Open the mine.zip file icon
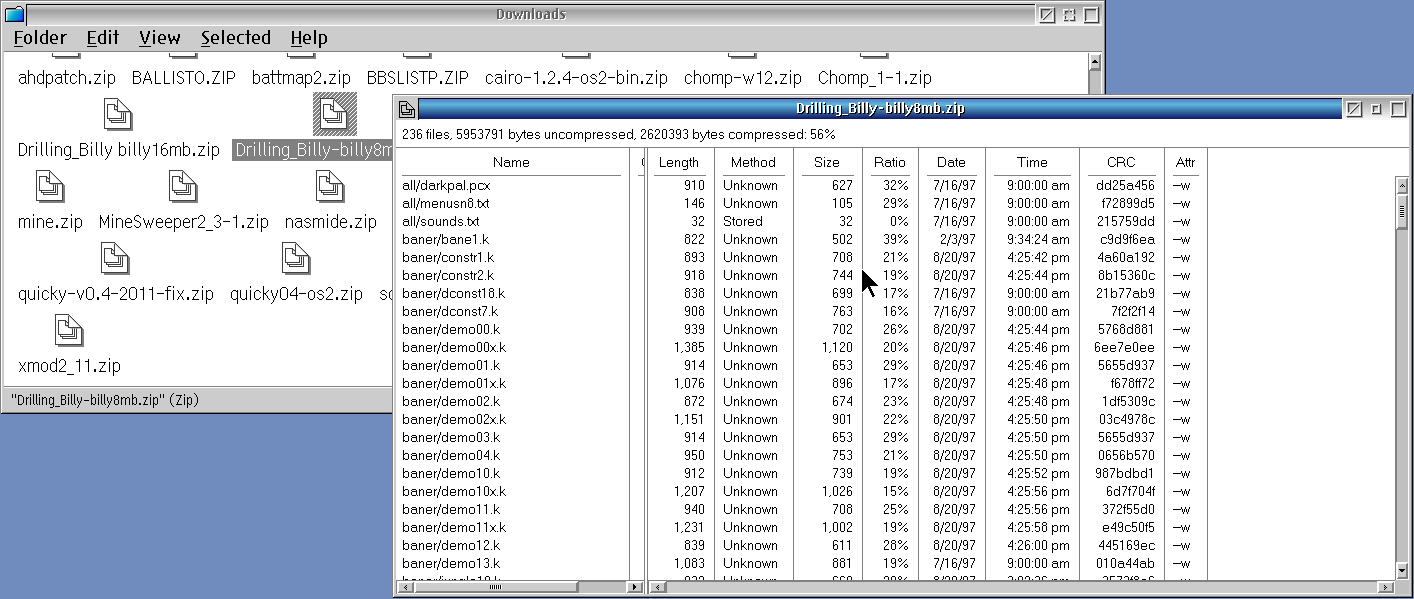 50,187
